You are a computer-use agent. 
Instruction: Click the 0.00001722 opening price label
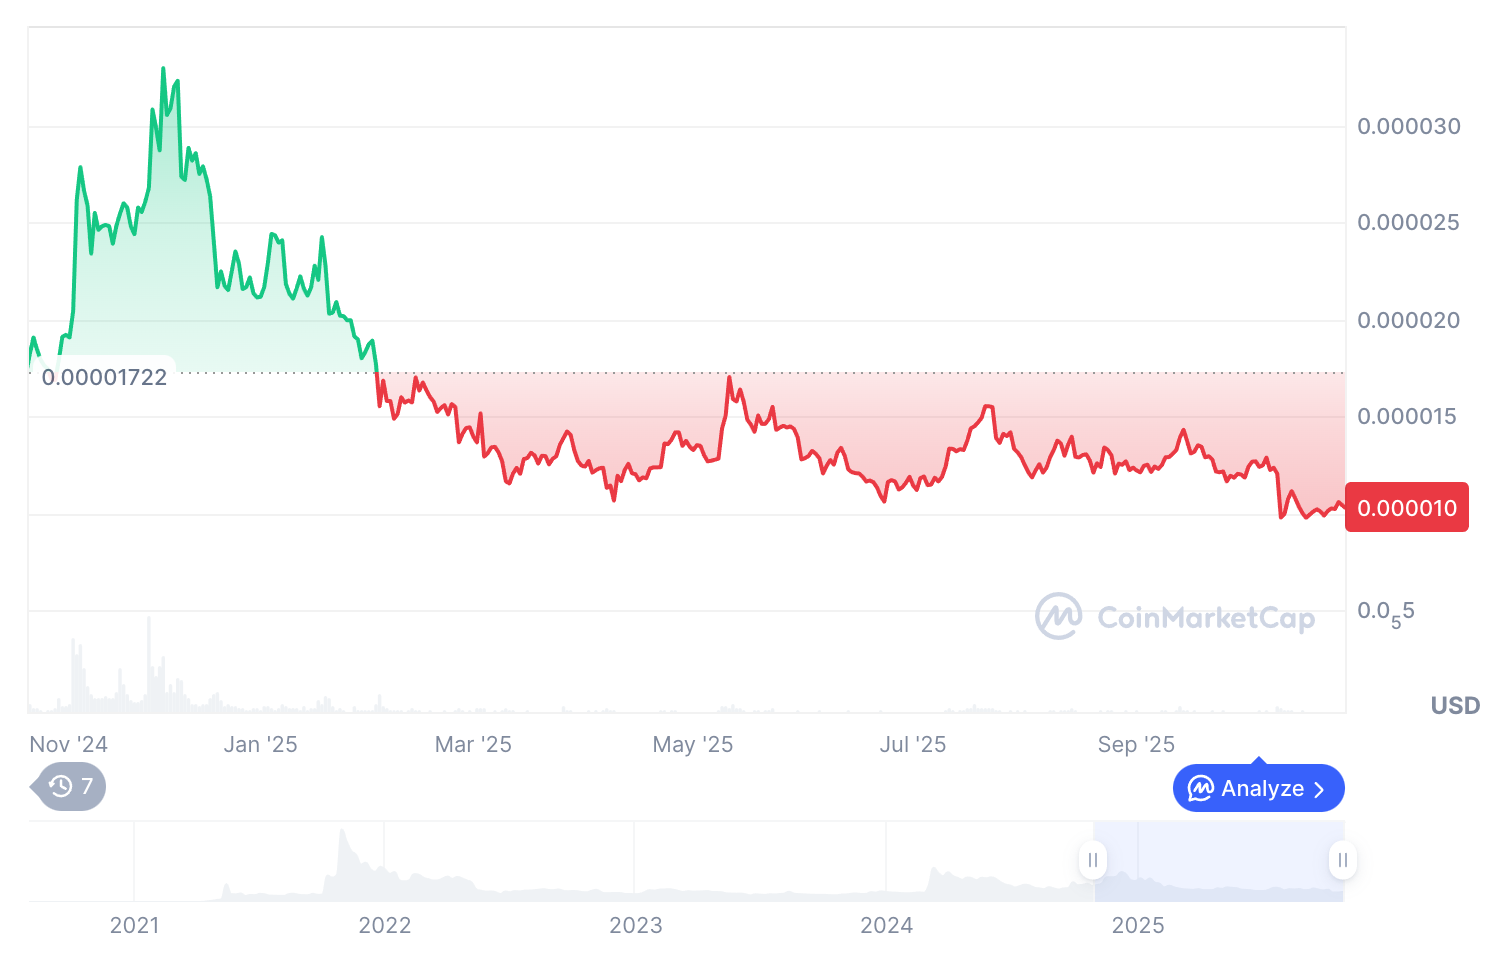(104, 377)
